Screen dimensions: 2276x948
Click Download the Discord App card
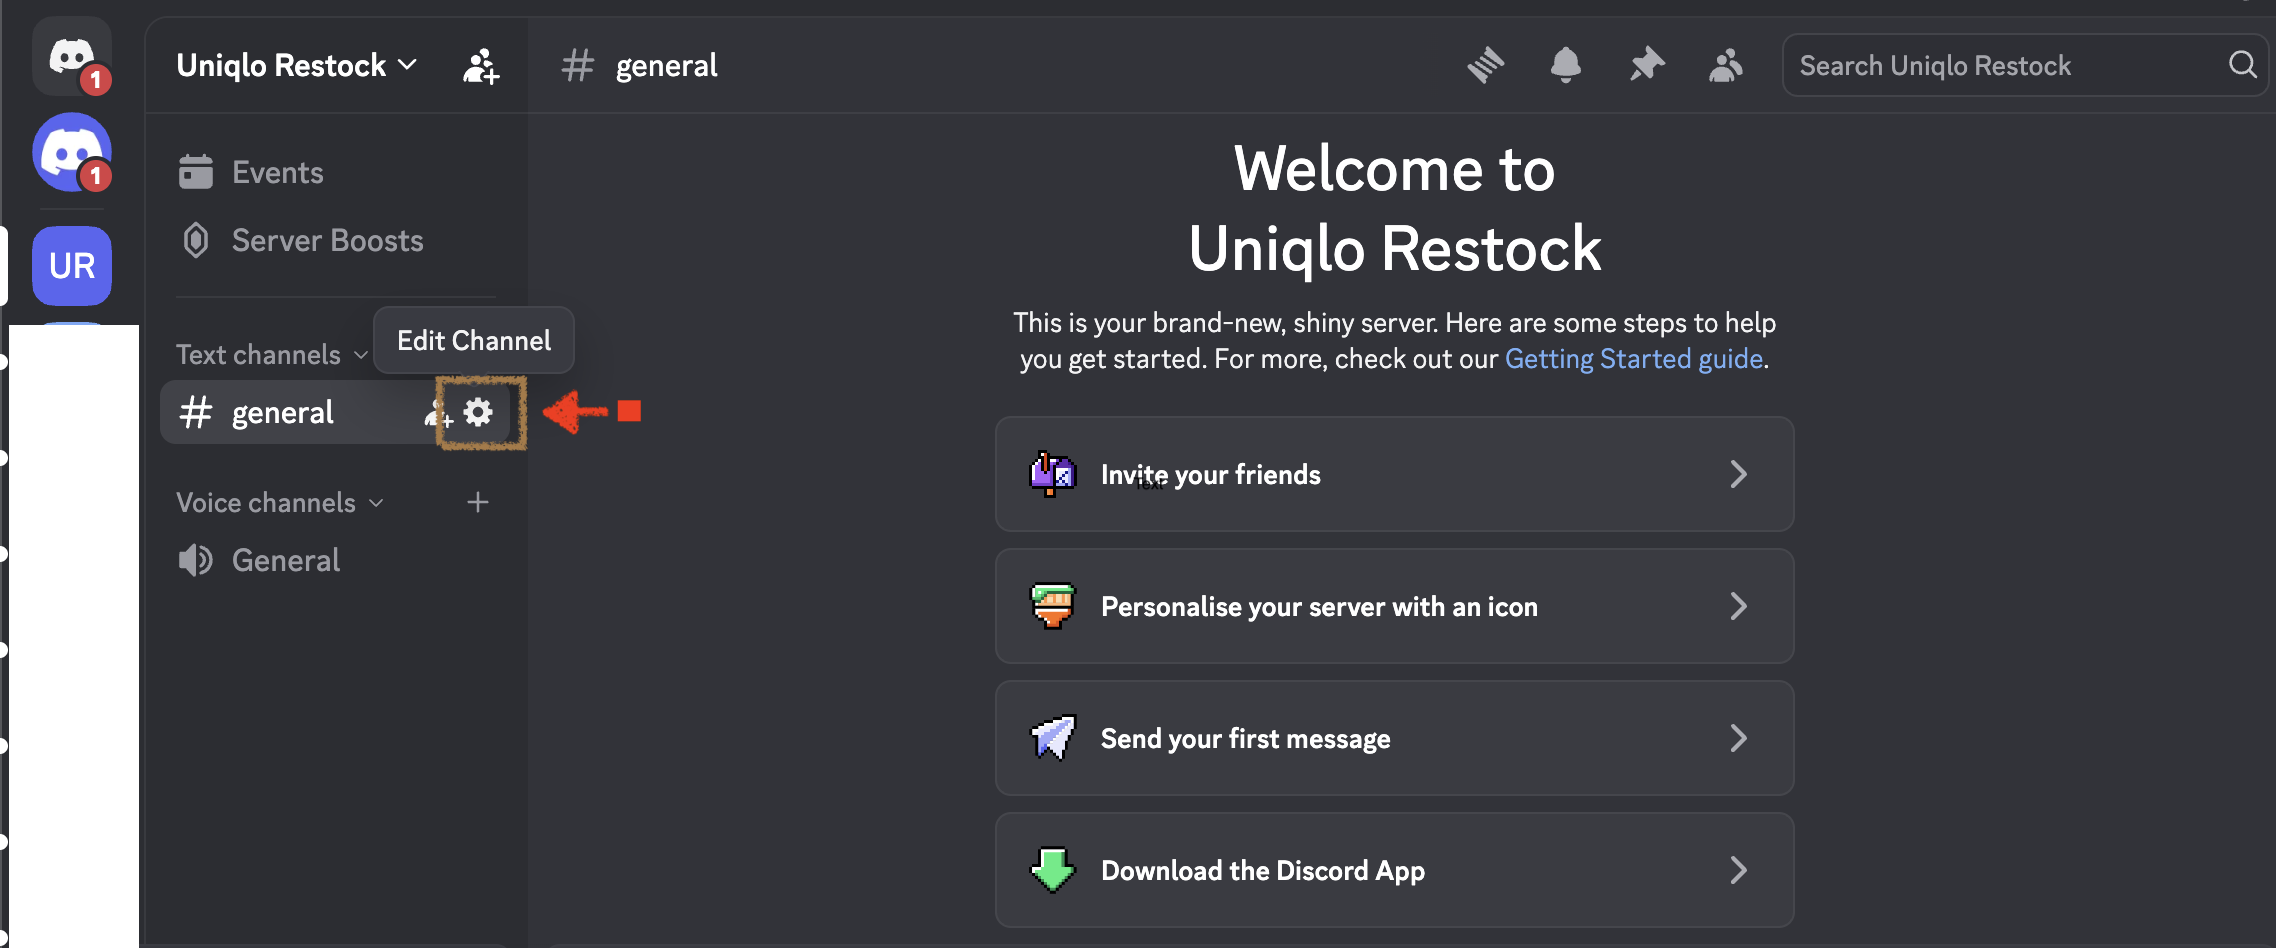[1394, 870]
